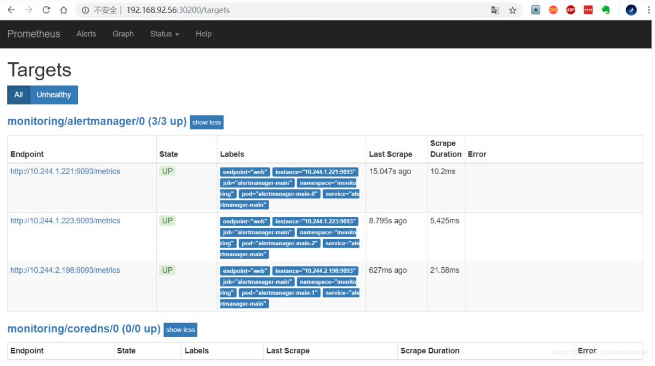Image resolution: width=655 pixels, height=366 pixels.
Task: Select the All targets filter
Action: (x=18, y=95)
